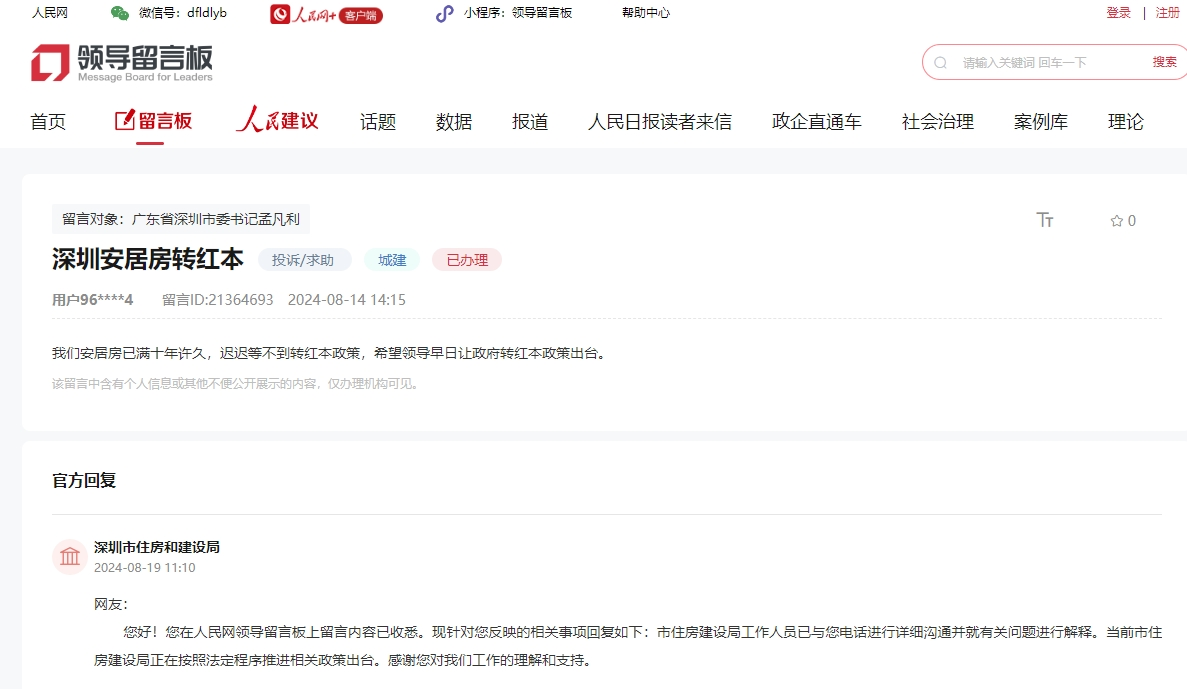Image resolution: width=1187 pixels, height=689 pixels.
Task: Open 帮助中心 help center
Action: coord(646,13)
